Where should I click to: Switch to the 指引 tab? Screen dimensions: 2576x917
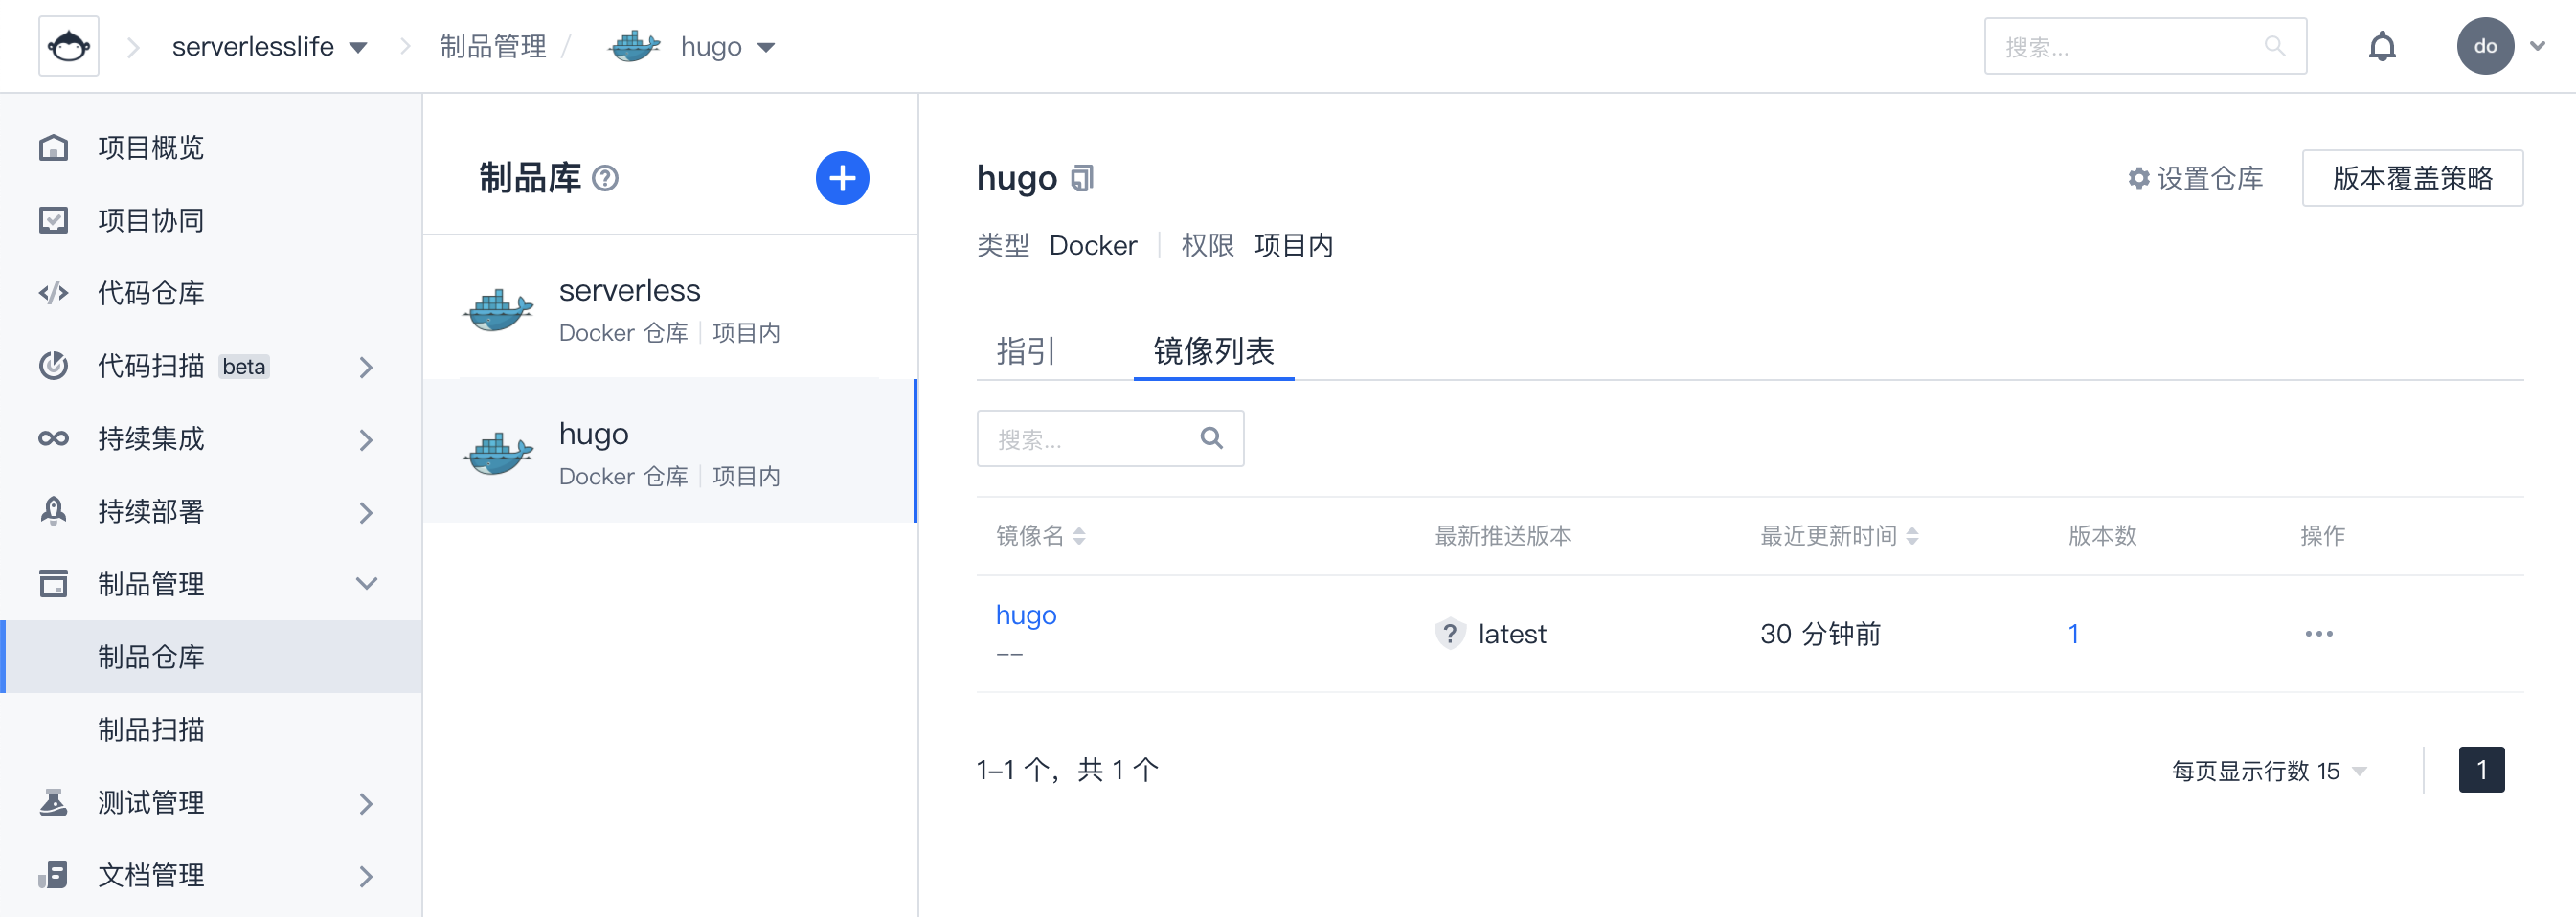[1025, 351]
